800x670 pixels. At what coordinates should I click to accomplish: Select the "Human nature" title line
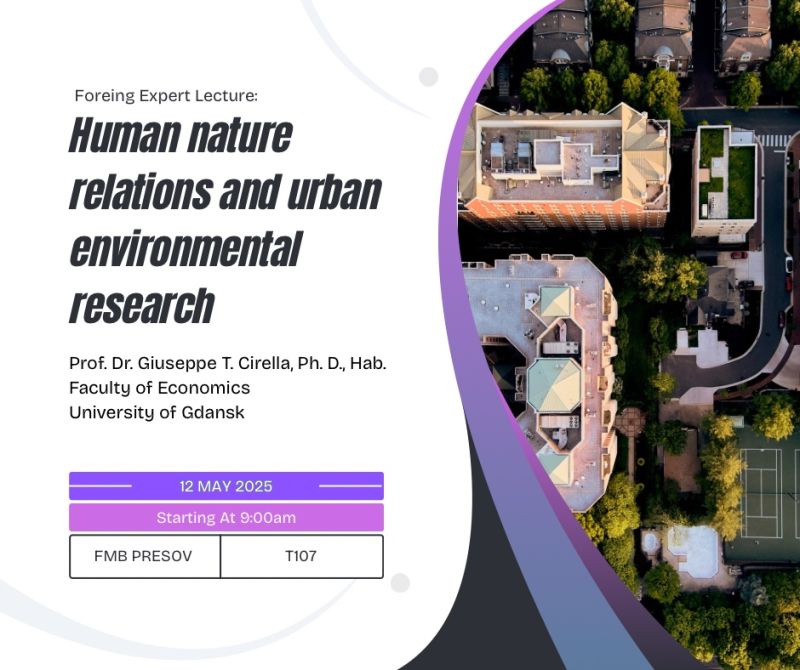point(180,135)
